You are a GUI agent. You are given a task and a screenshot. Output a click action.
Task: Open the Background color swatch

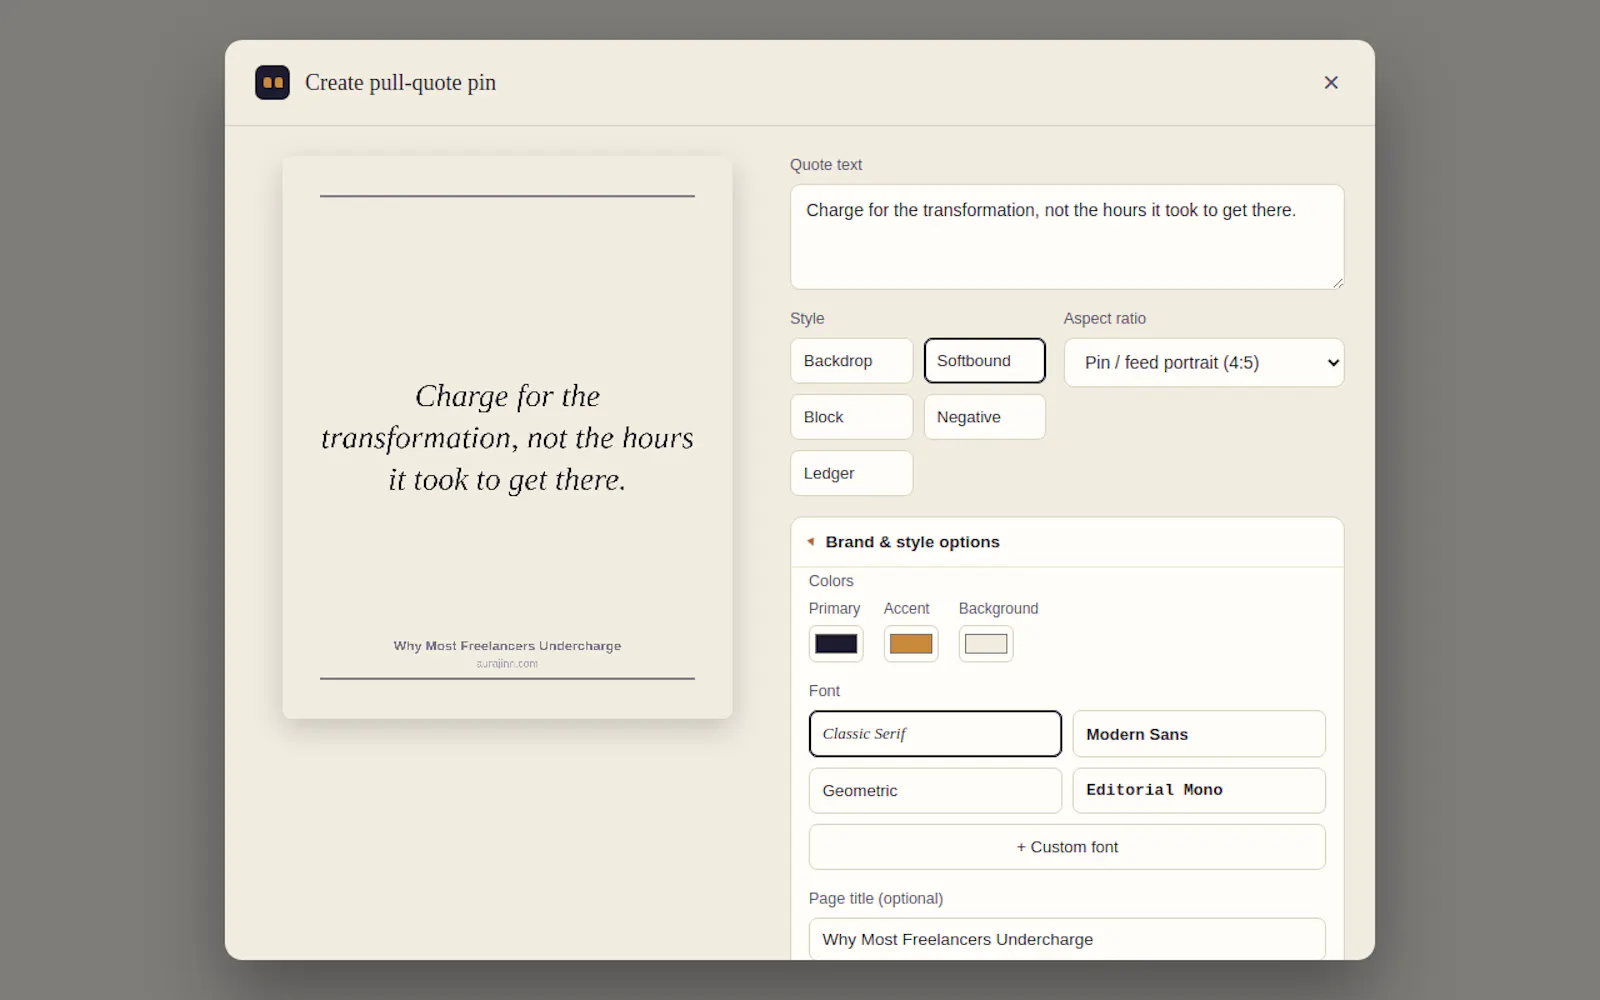[986, 644]
